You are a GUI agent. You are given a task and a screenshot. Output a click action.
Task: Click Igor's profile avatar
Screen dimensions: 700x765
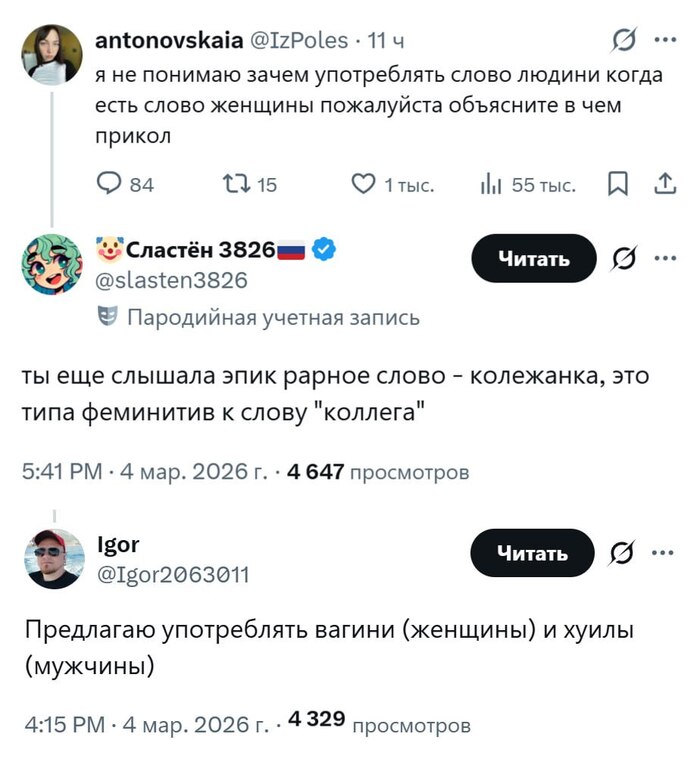pos(52,558)
